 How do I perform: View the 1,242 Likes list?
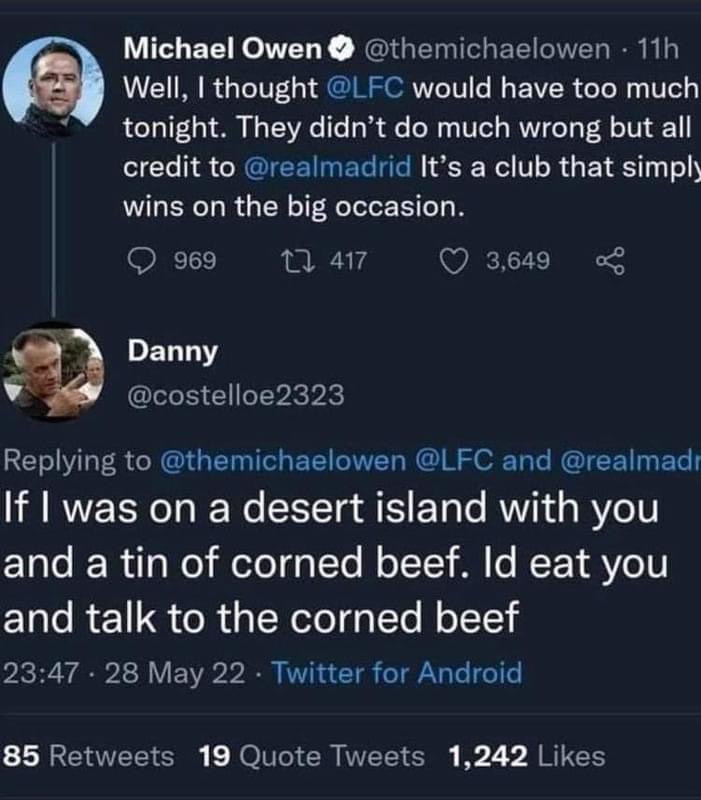527,756
